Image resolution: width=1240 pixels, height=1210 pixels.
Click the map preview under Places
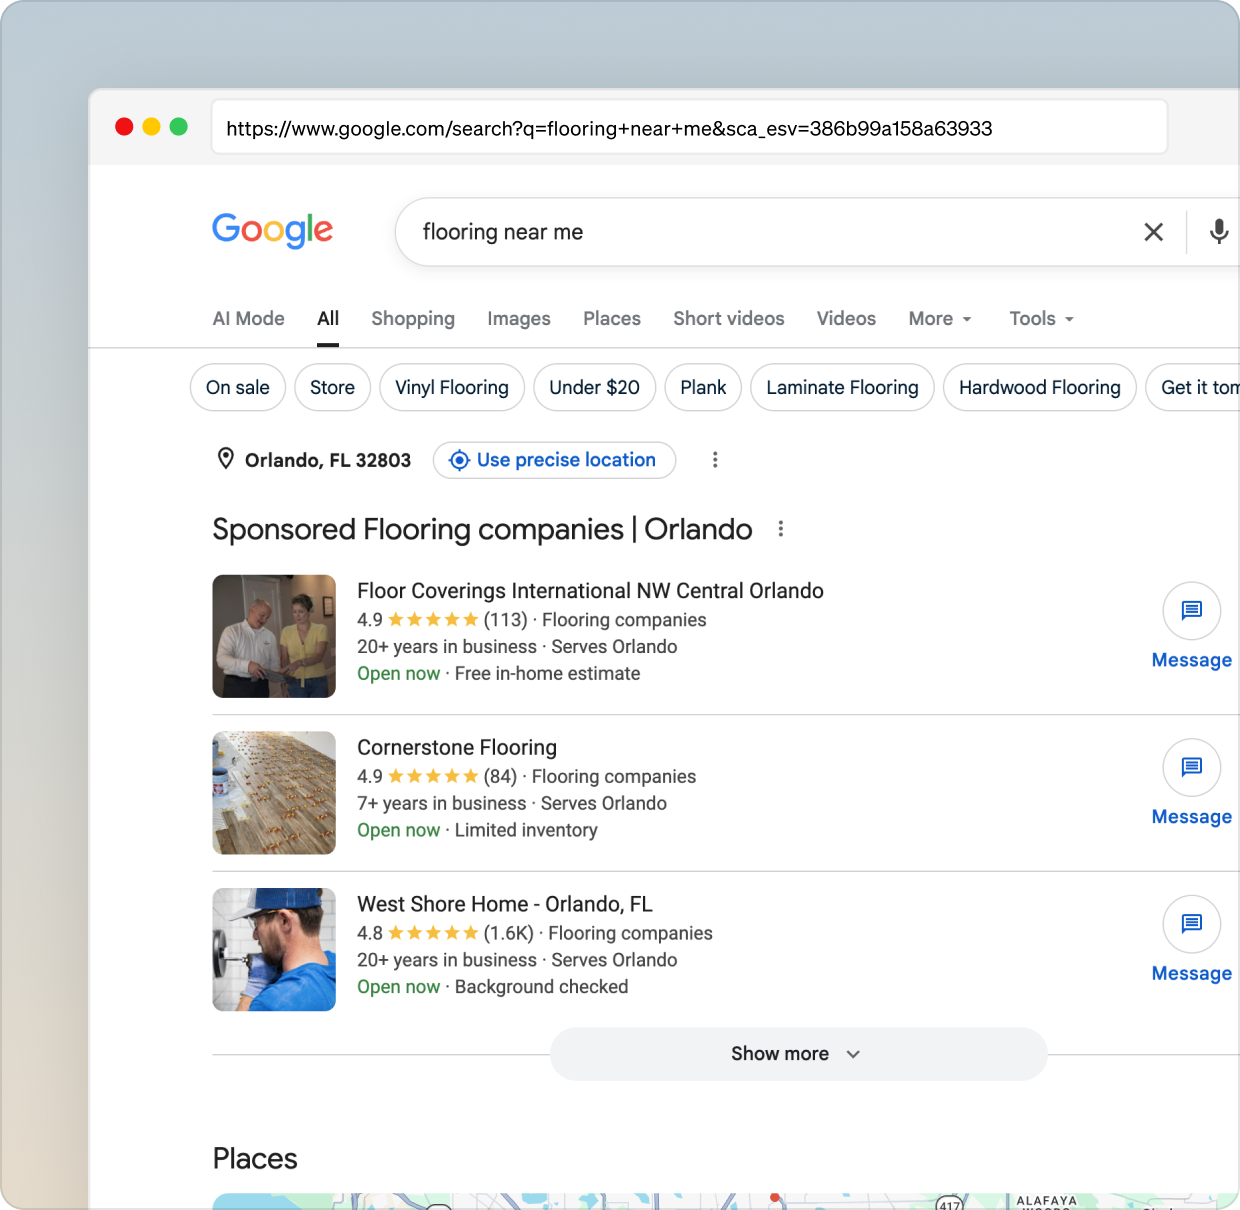[x=726, y=1201]
